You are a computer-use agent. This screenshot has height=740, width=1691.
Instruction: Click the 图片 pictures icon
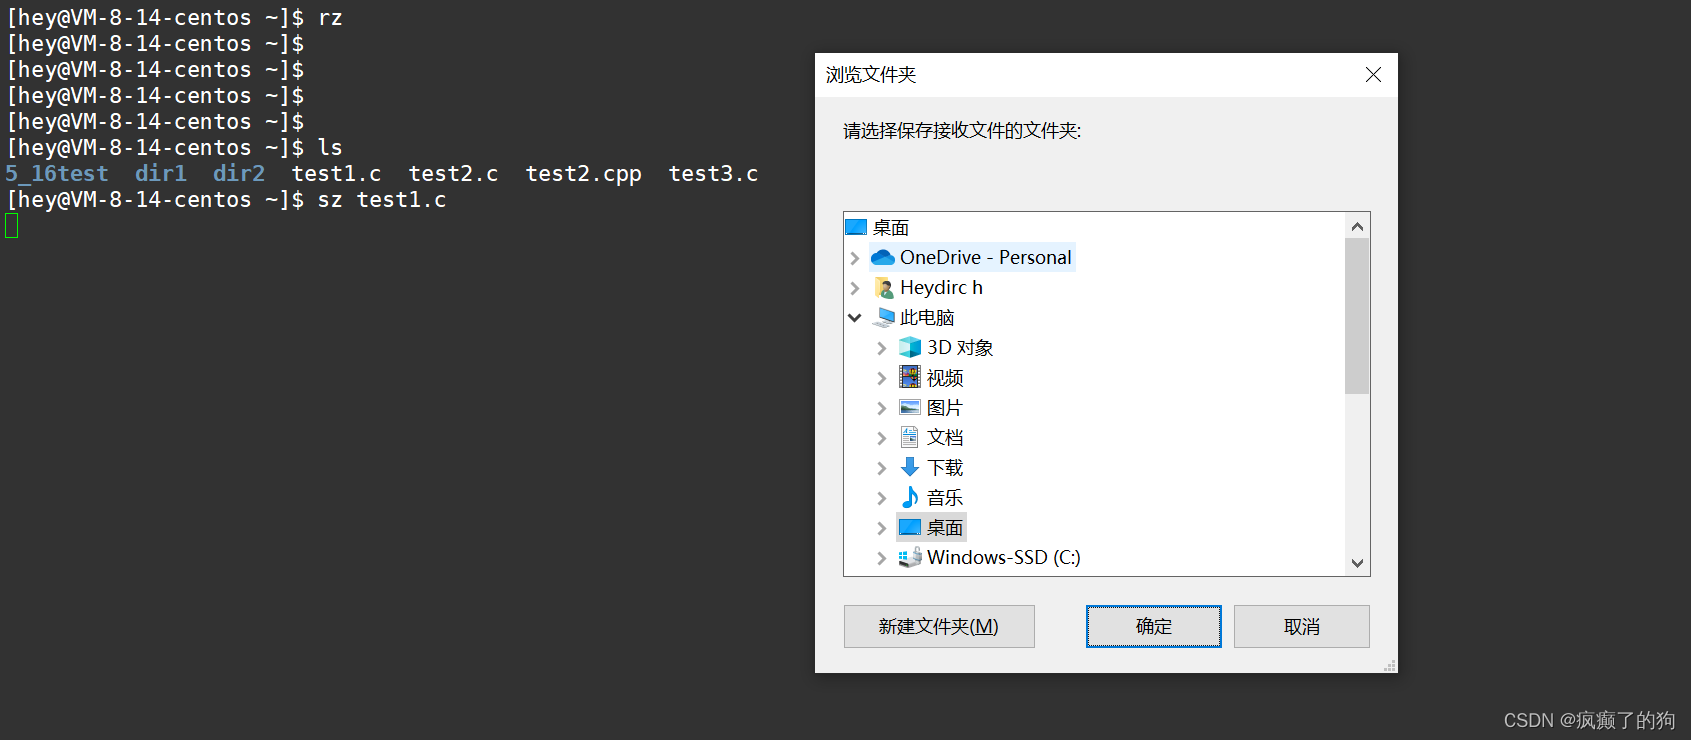(x=910, y=407)
